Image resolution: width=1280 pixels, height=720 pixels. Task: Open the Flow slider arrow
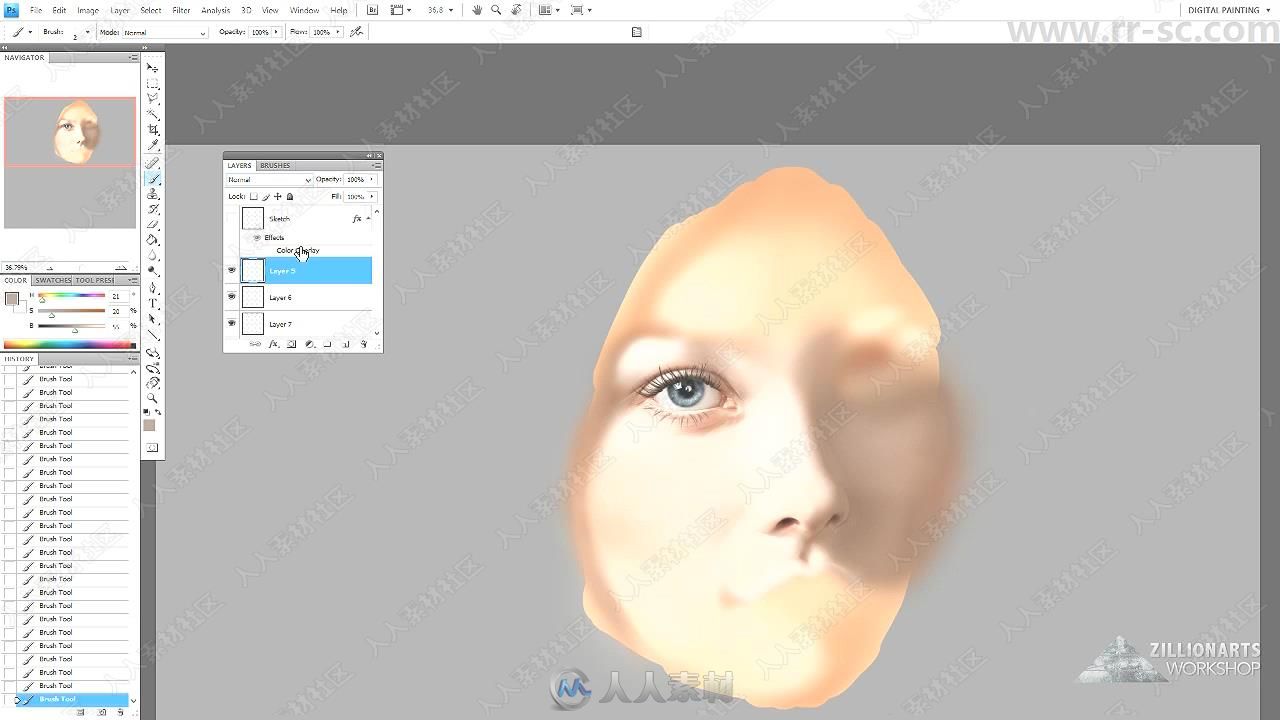click(x=338, y=32)
